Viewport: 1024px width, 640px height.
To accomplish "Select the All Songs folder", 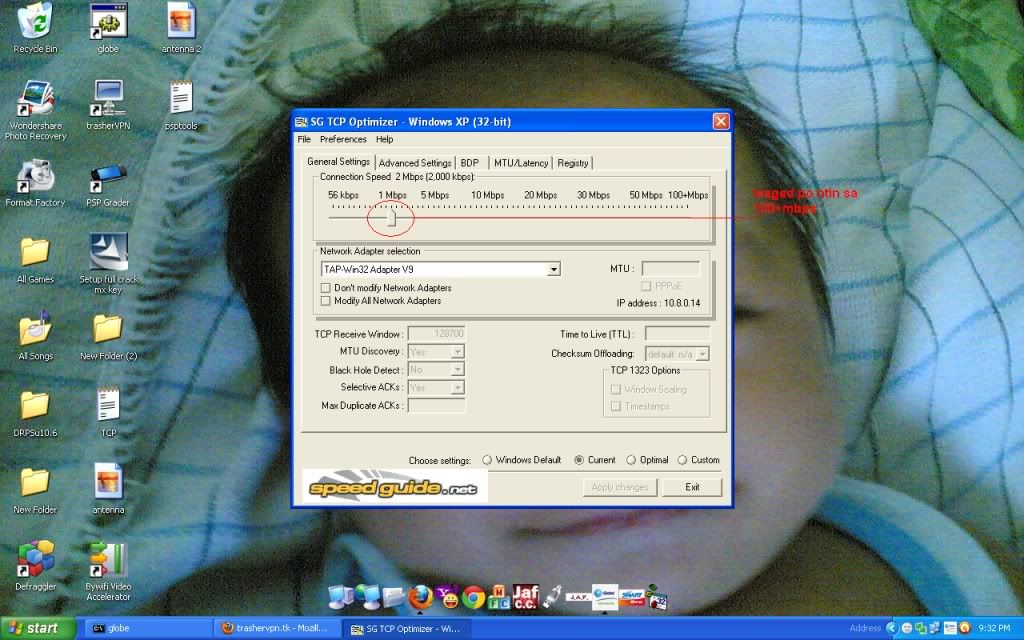I will [x=35, y=336].
